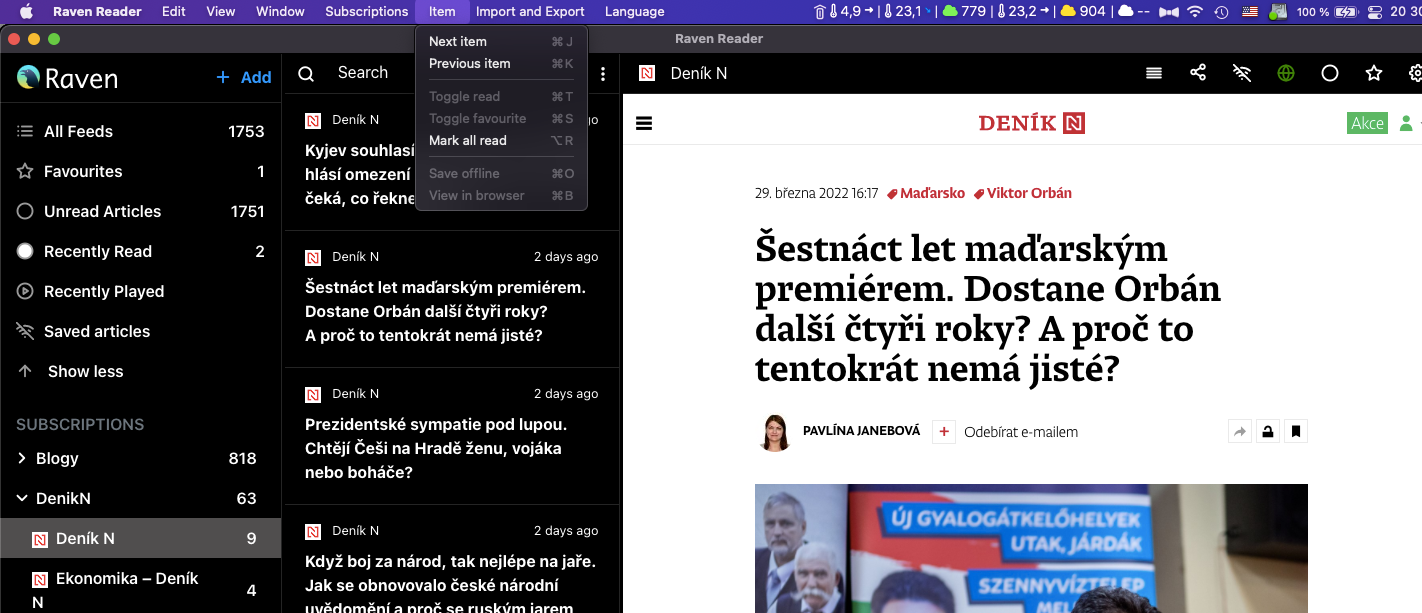This screenshot has width=1422, height=613.
Task: Follow the Viktor Orbán tag link
Action: pos(1023,193)
